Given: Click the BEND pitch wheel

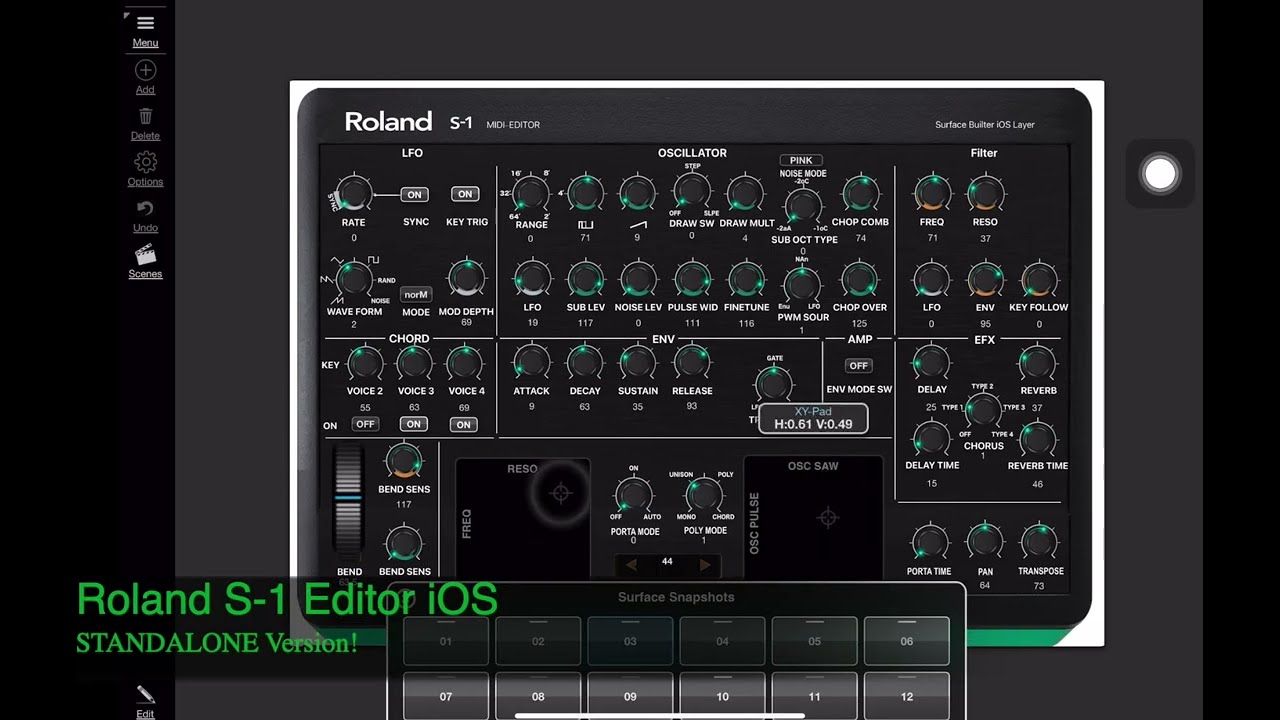Looking at the screenshot, I should coord(348,498).
